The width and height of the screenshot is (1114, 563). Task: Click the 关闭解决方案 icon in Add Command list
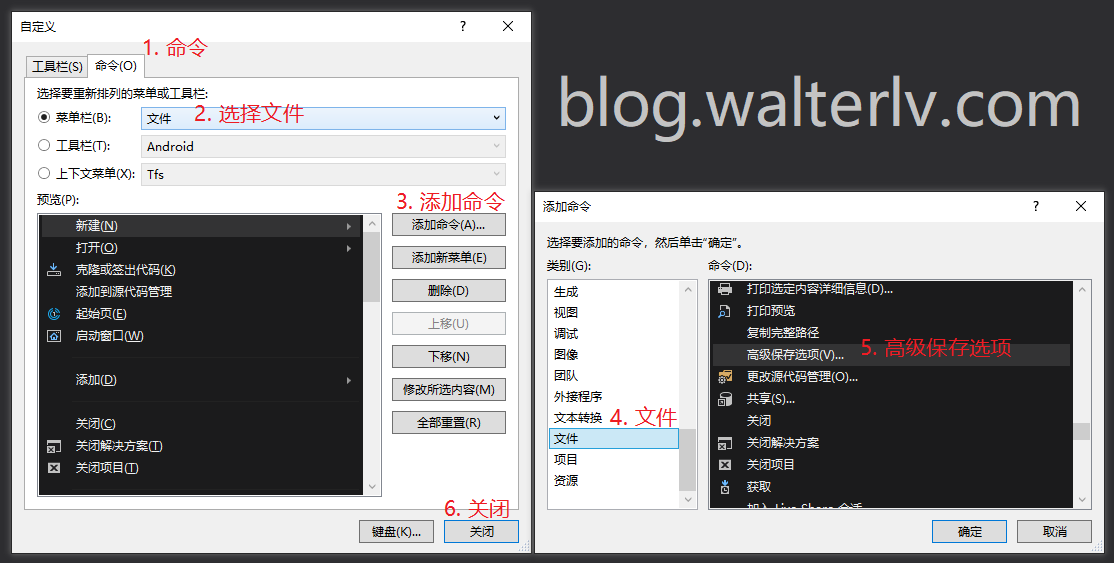point(725,443)
